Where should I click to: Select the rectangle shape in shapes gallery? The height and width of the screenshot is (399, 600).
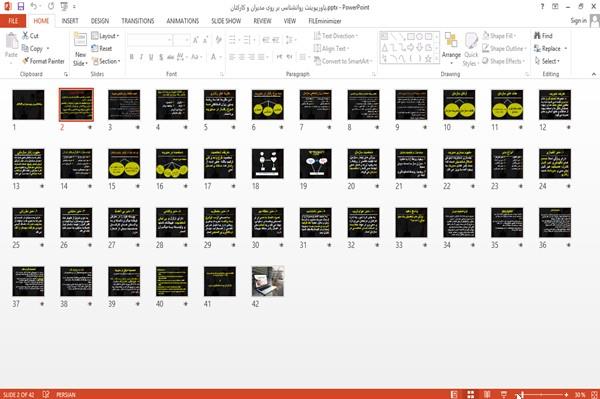click(411, 37)
